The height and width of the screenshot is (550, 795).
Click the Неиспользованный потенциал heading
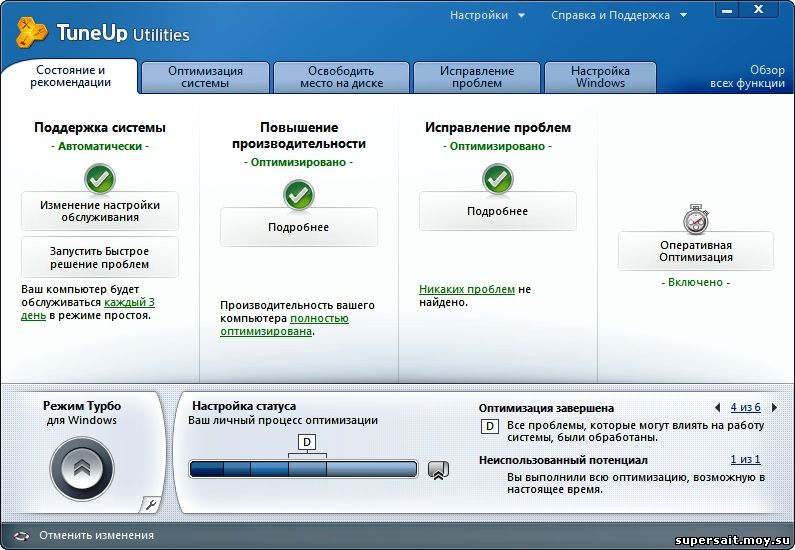click(563, 460)
